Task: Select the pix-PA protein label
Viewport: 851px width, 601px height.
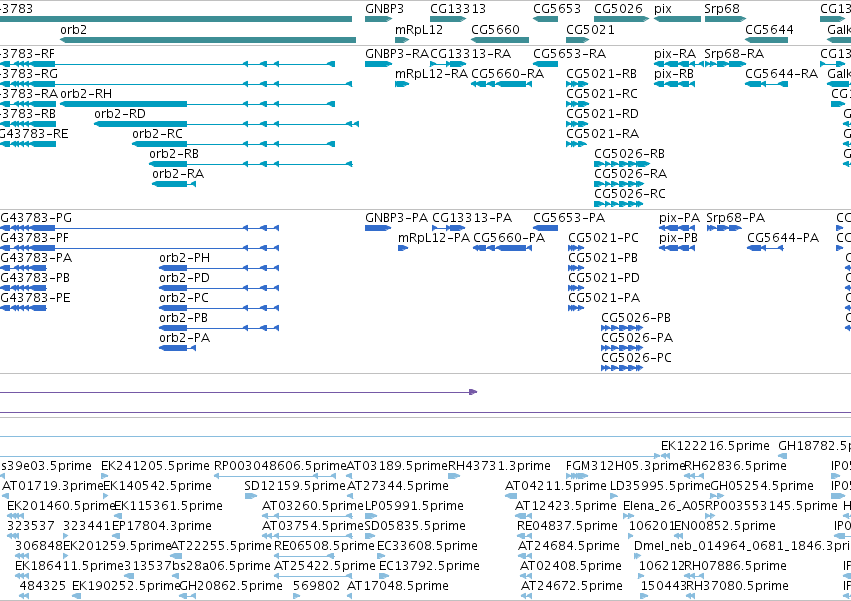Action: (679, 218)
